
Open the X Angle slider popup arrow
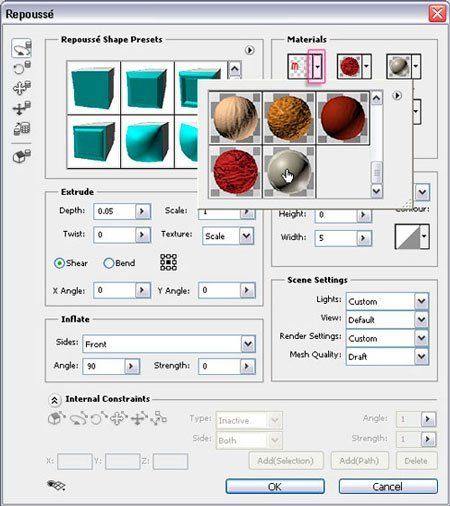coord(143,290)
